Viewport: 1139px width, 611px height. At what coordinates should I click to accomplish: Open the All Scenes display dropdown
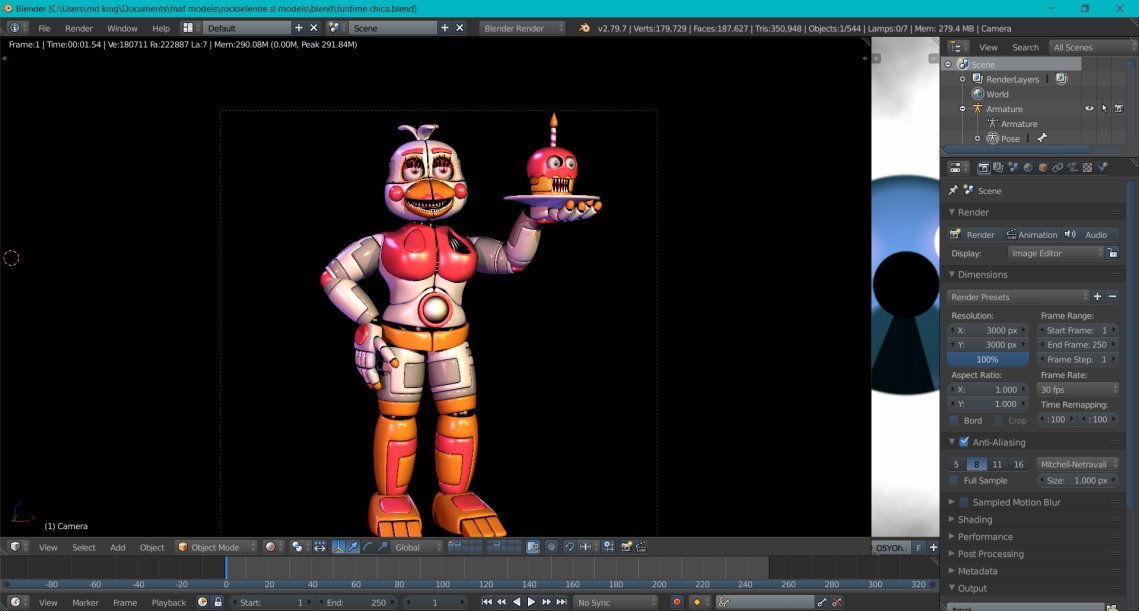click(x=1092, y=46)
